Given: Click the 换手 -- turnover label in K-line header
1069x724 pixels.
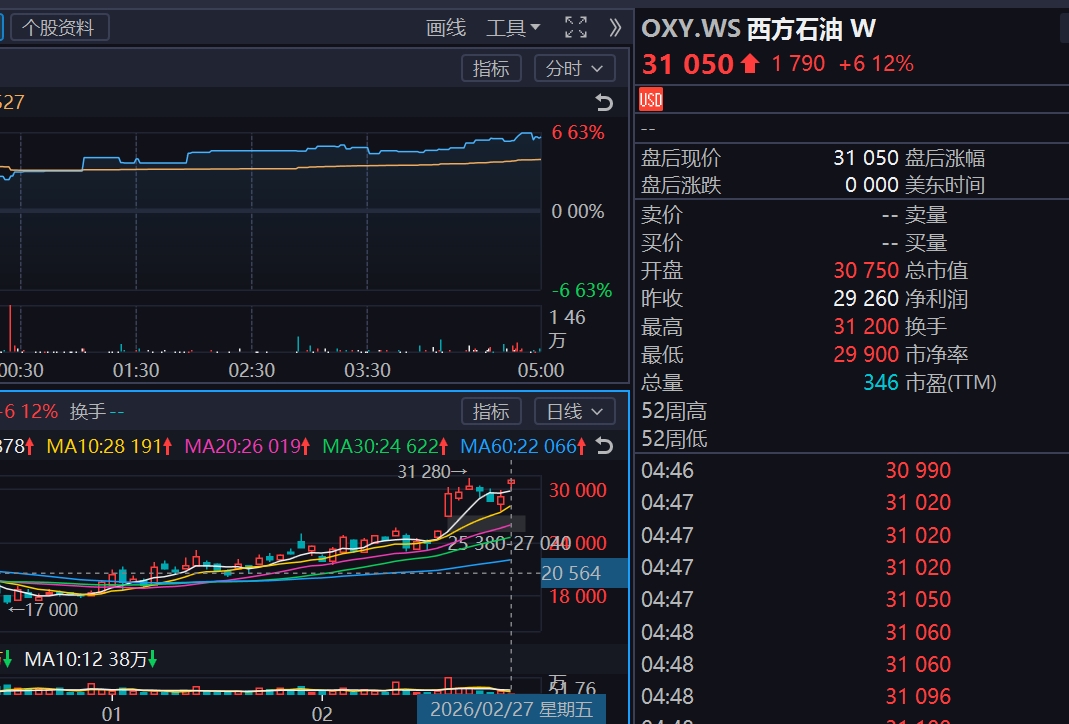Looking at the screenshot, I should click(97, 412).
